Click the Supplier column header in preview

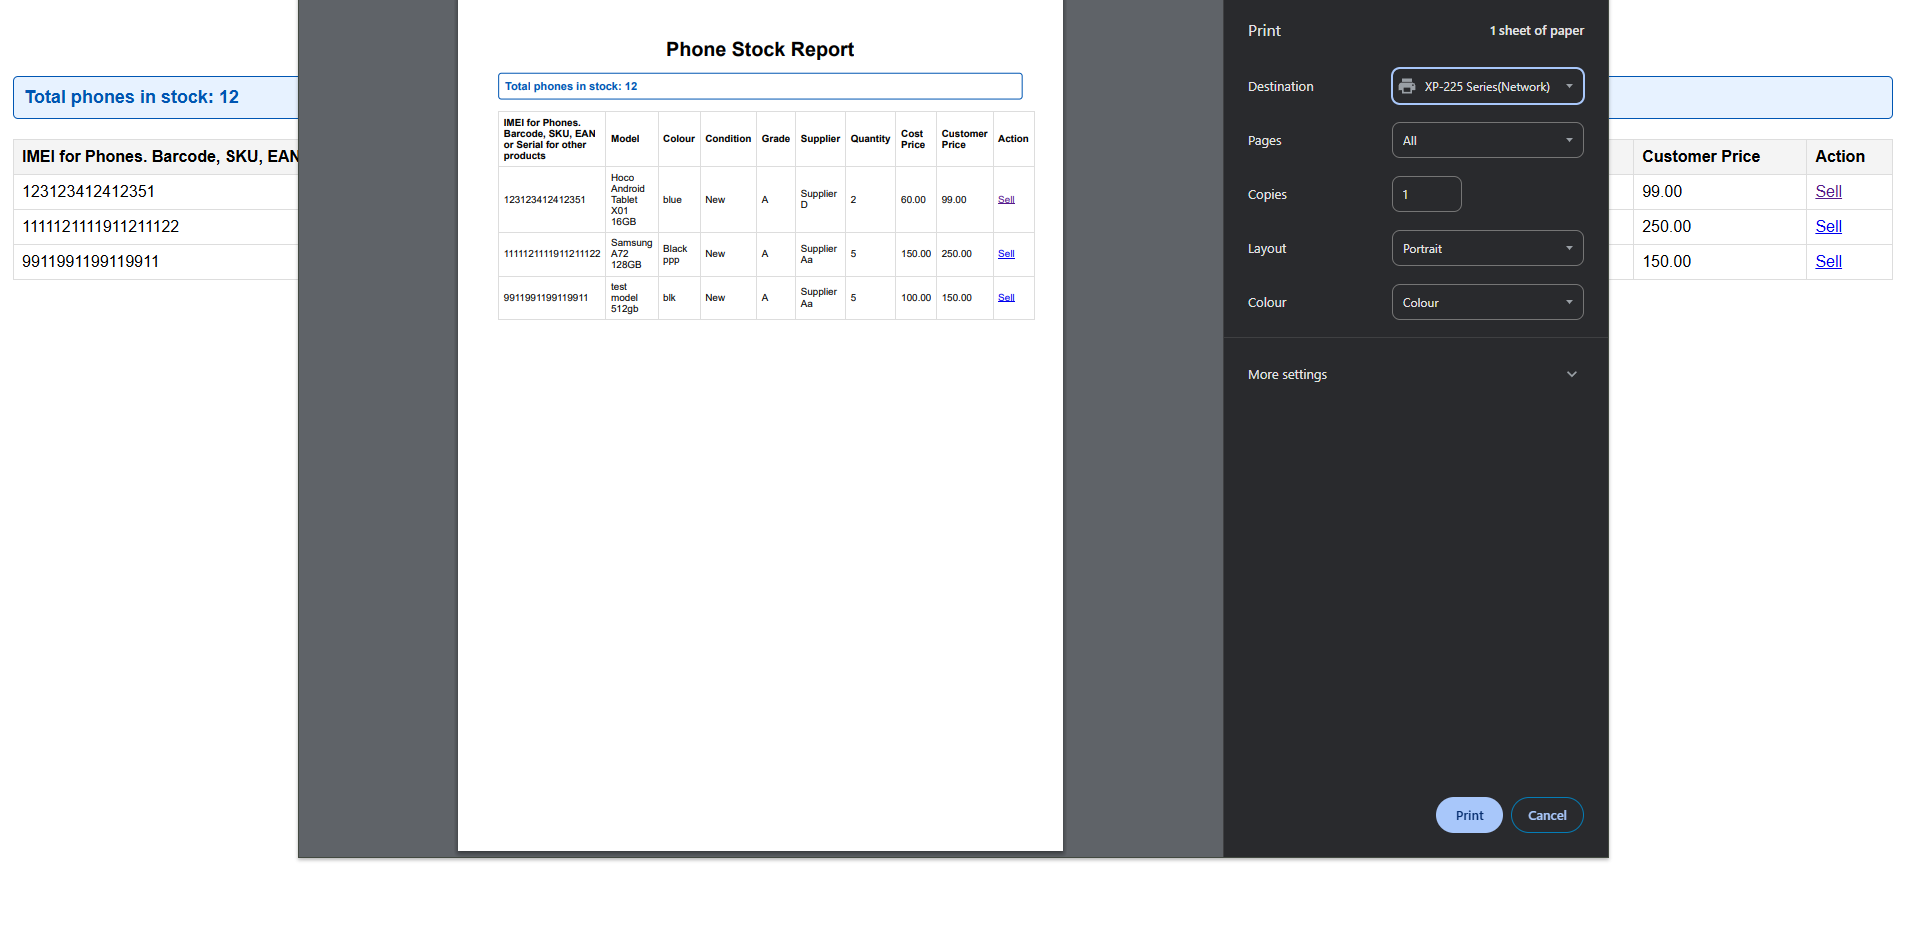pos(820,139)
